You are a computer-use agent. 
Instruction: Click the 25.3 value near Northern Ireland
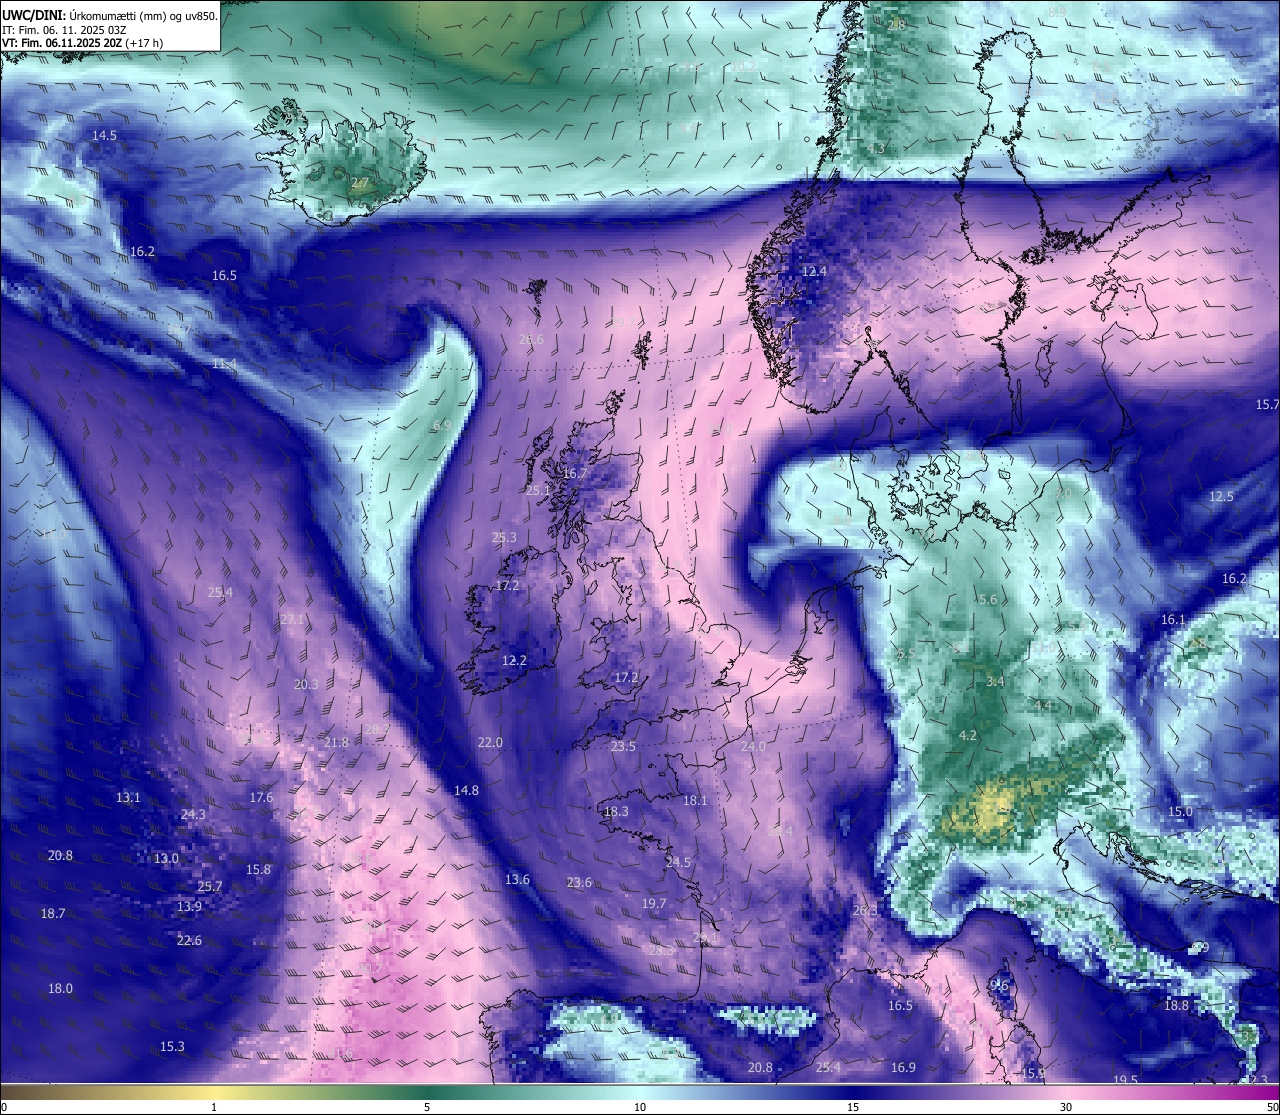click(x=505, y=537)
